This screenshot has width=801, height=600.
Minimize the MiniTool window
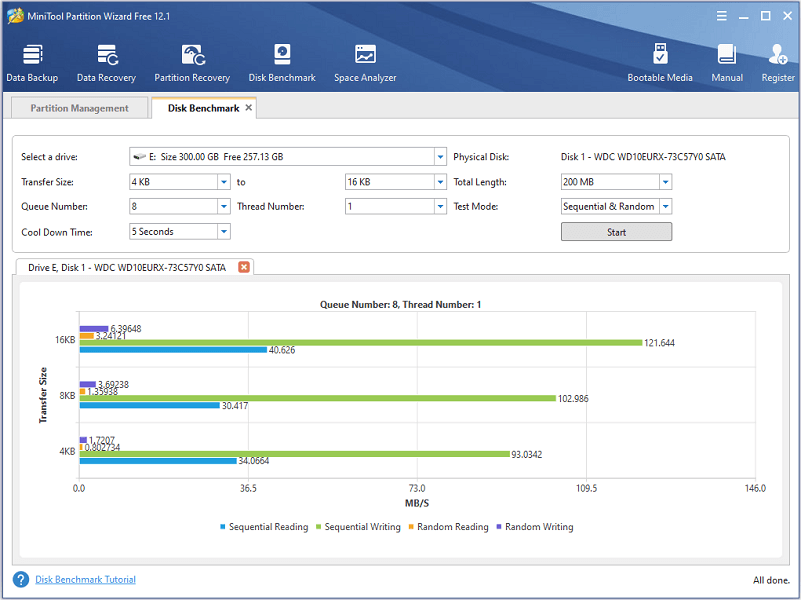point(744,17)
